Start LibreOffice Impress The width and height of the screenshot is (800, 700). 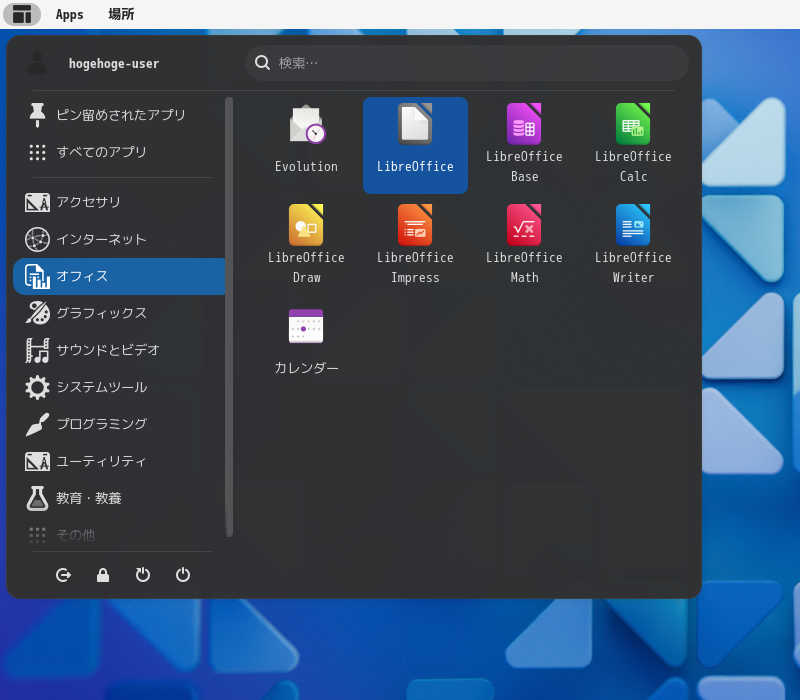click(415, 244)
